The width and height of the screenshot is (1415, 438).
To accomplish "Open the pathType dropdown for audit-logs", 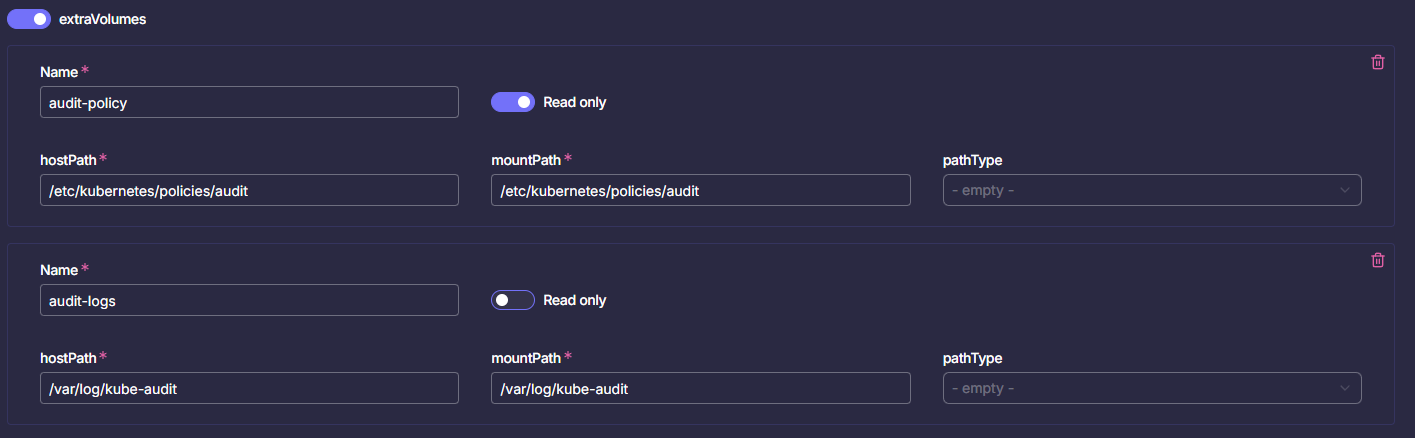I will coord(1152,388).
